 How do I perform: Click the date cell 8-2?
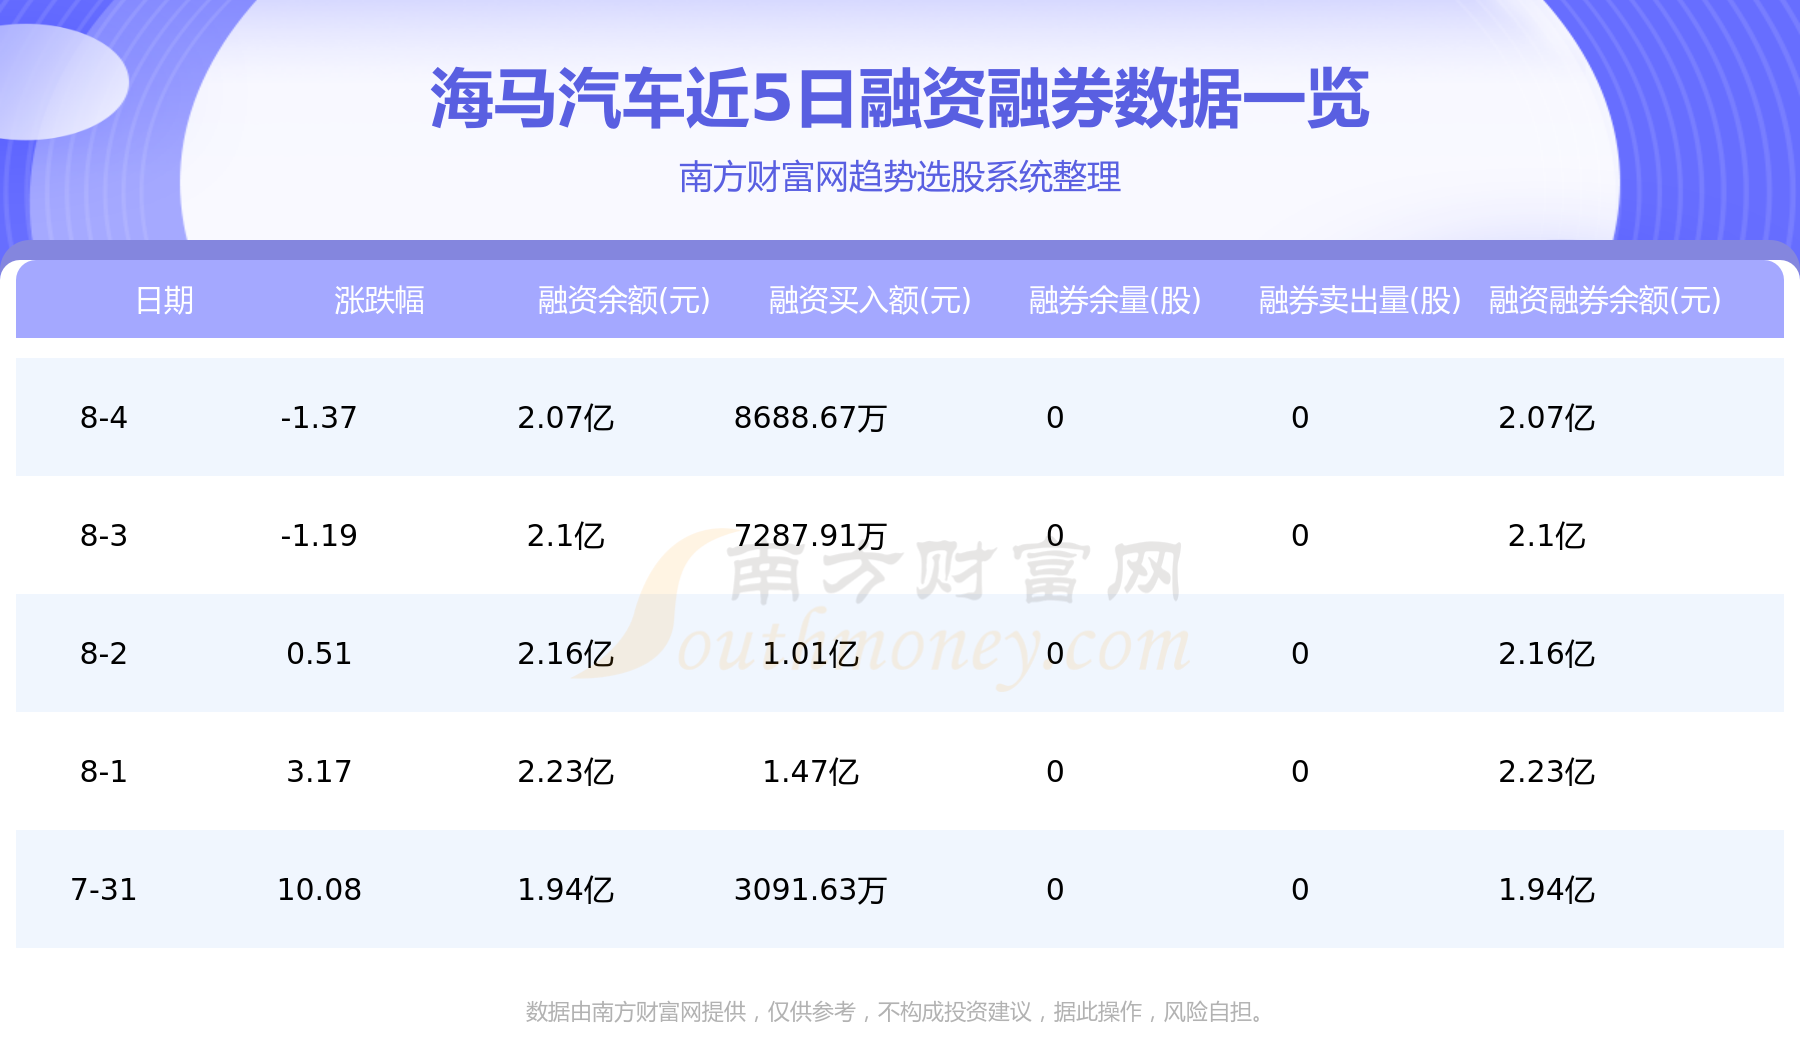(x=104, y=653)
